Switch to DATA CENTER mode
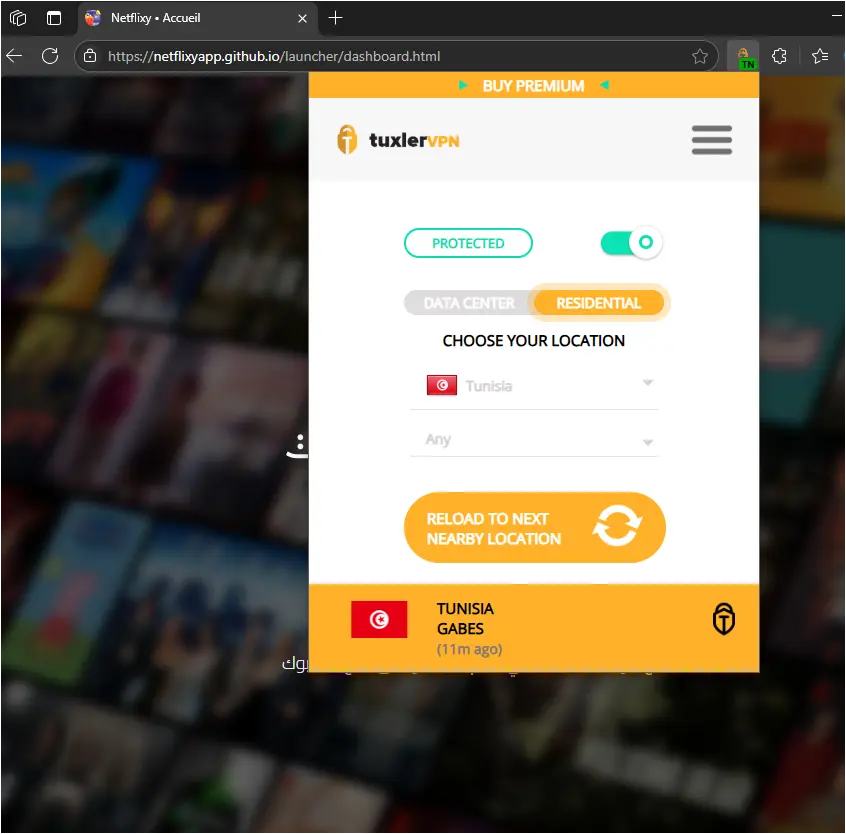Image resolution: width=846 pixels, height=834 pixels. tap(469, 303)
